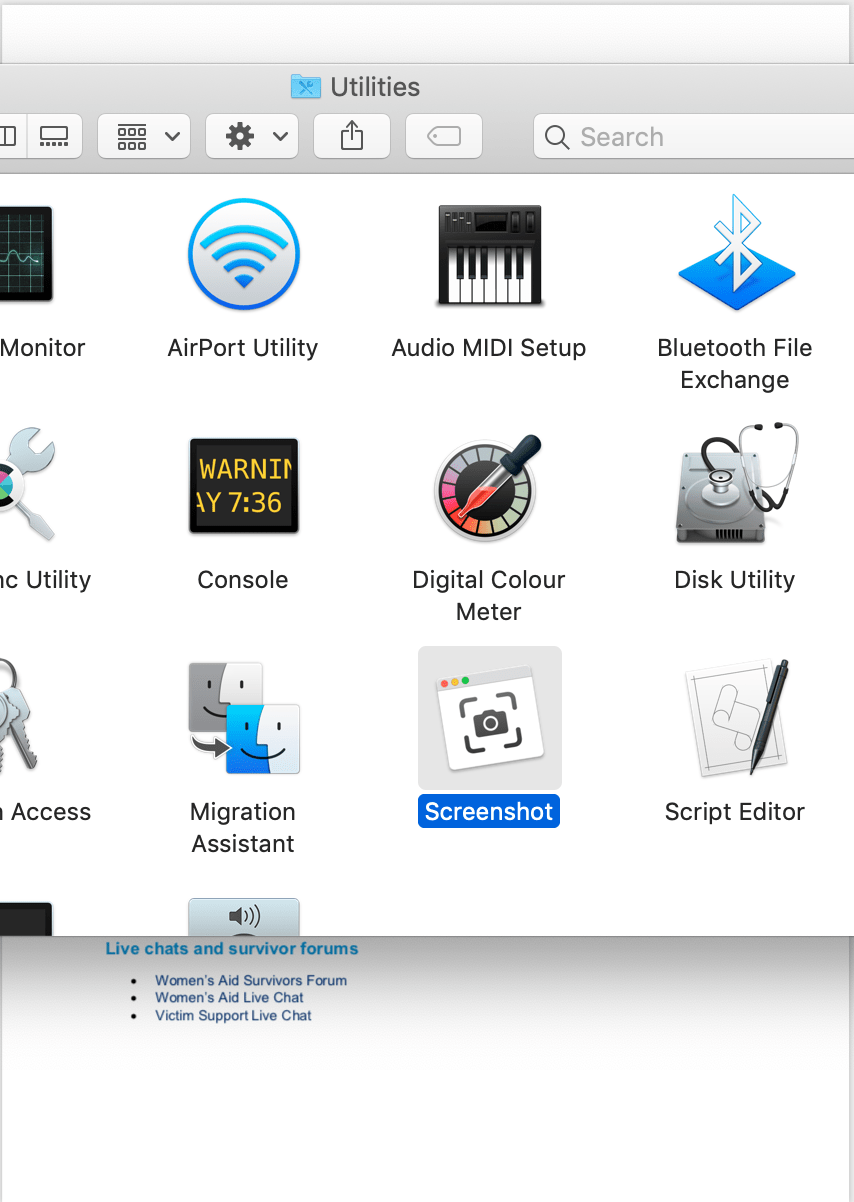Switch to column view button
Screen dimensions: 854x1202
tap(12, 136)
